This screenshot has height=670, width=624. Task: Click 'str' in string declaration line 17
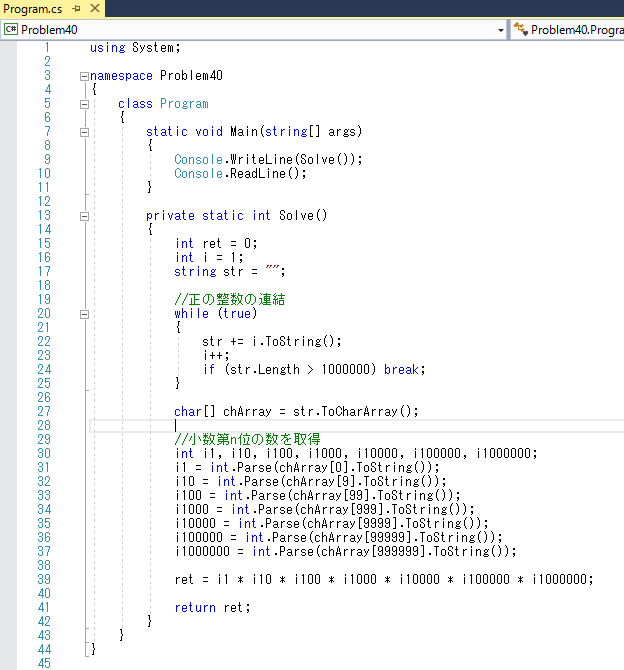coord(233,271)
